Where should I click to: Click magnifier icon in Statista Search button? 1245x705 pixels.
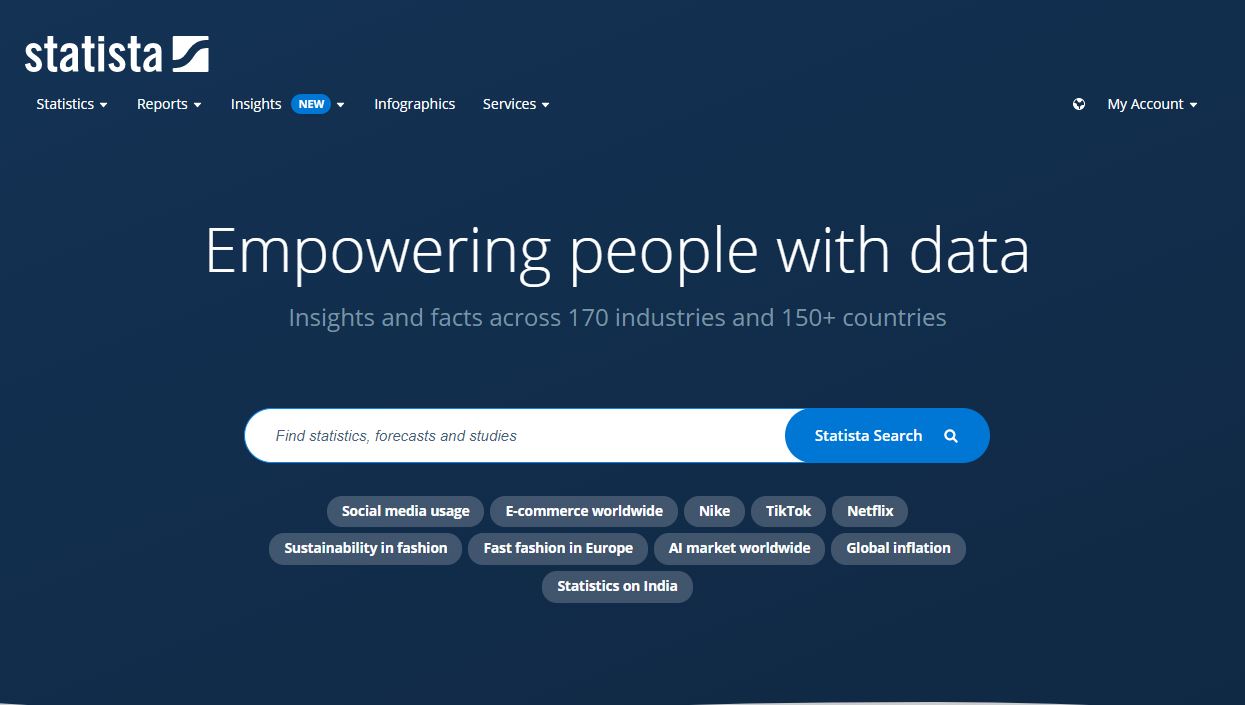coord(951,436)
